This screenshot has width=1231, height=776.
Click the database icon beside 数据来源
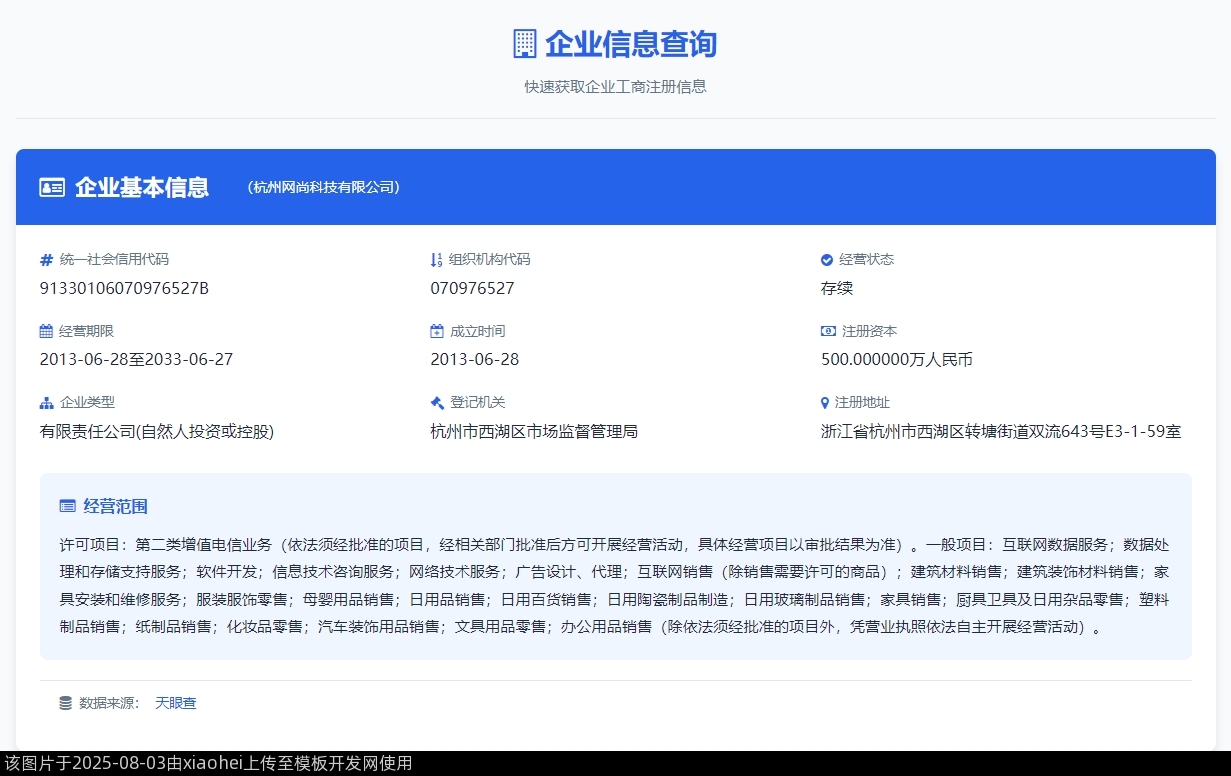tap(66, 703)
